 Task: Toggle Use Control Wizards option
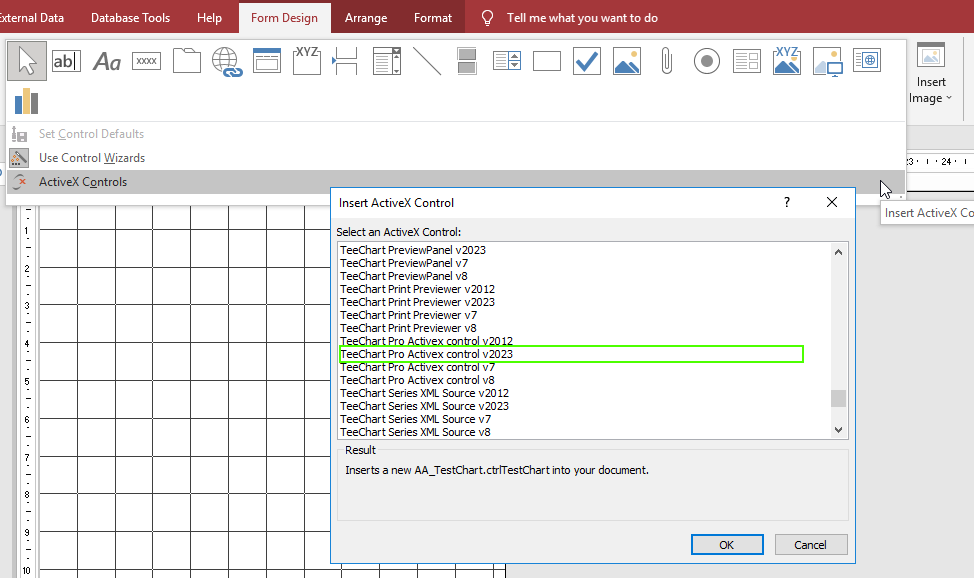point(92,158)
